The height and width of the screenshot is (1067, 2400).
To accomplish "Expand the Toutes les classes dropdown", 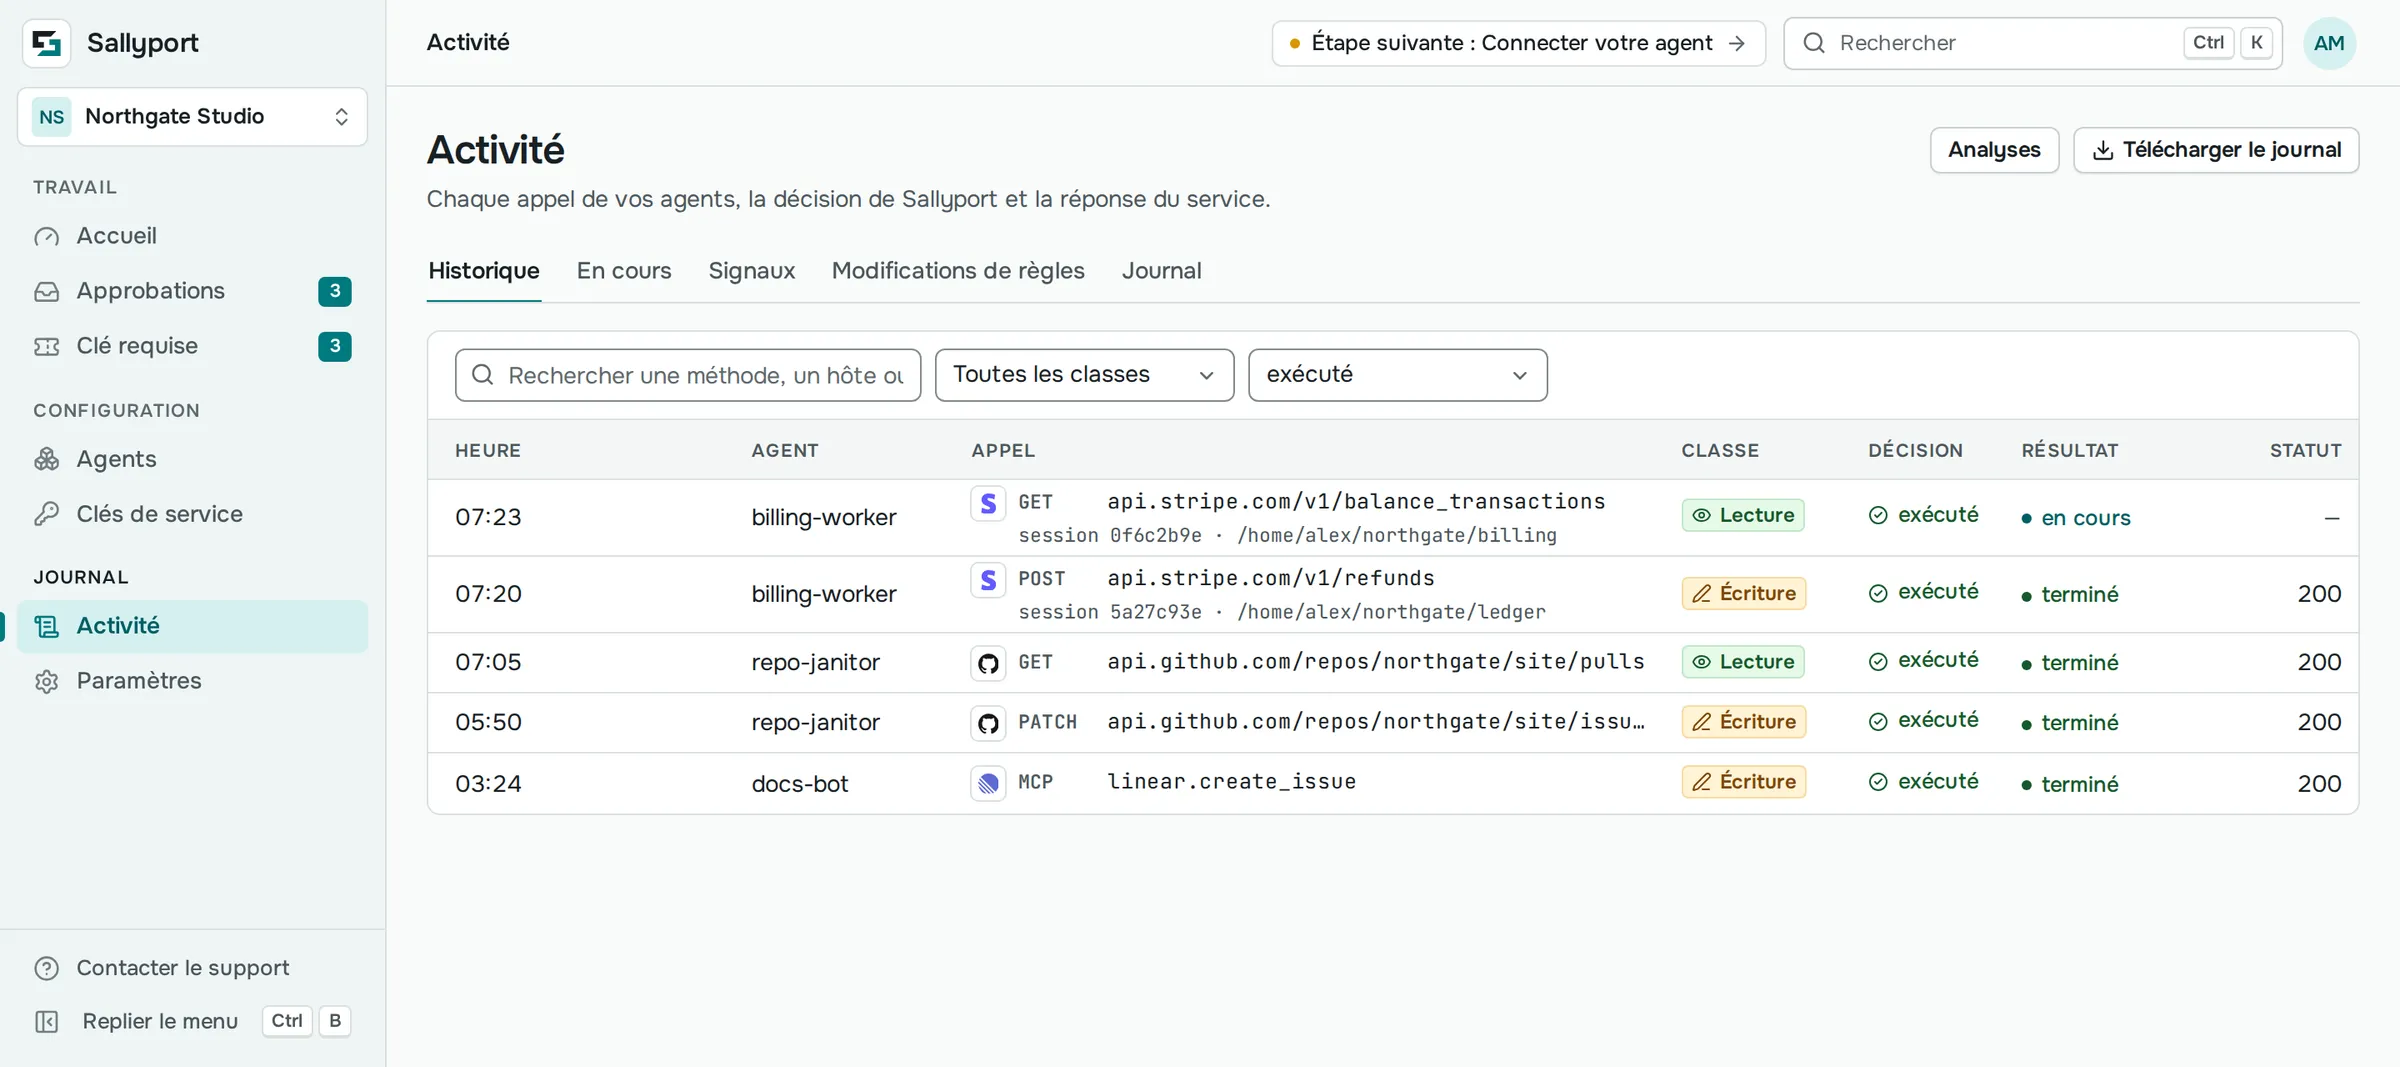I will [1084, 375].
